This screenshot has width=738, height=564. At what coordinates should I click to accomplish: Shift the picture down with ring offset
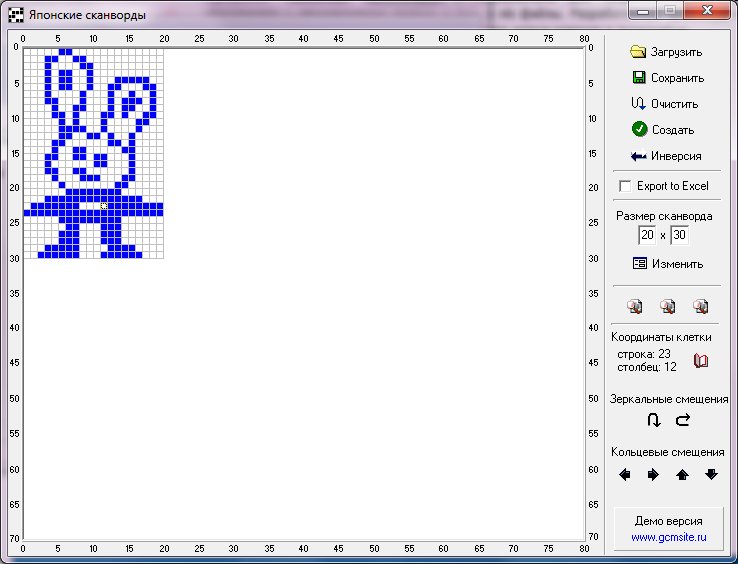pyautogui.click(x=711, y=474)
